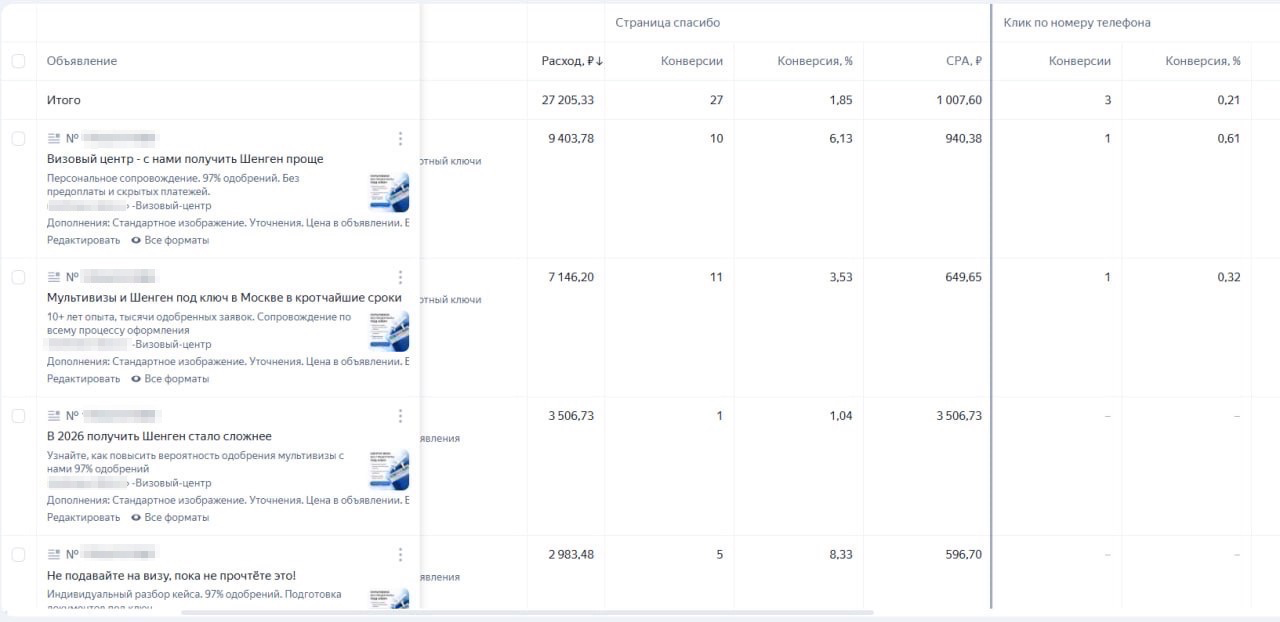This screenshot has width=1280, height=622.
Task: Click 'Редактировать' under 'Мультивизы и Шенген' ad
Action: 83,379
